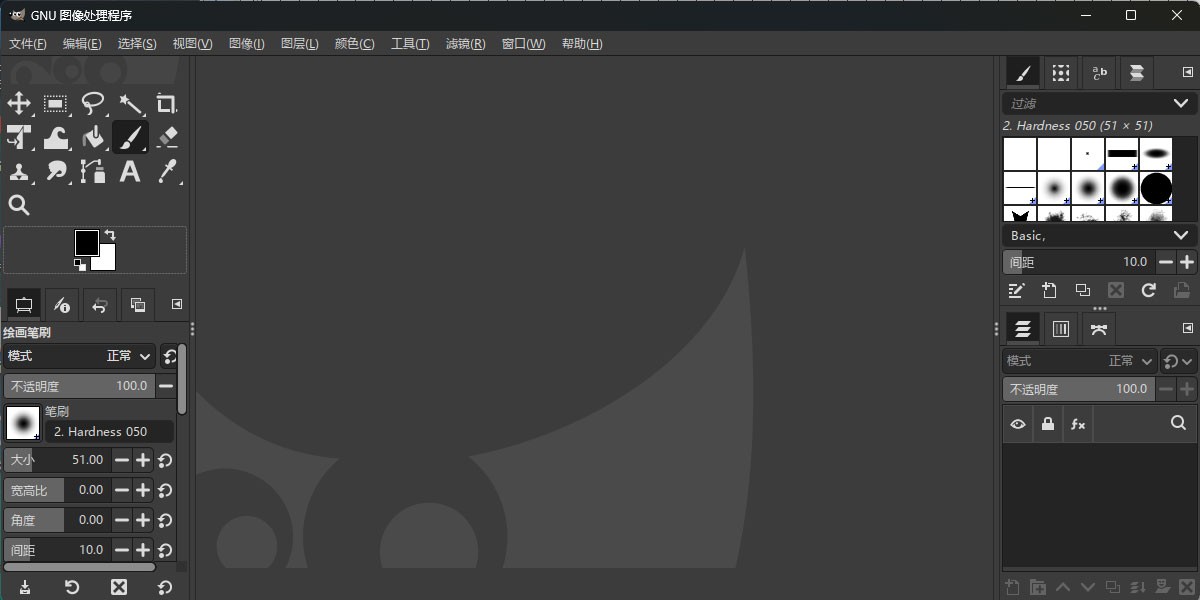The image size is (1200, 600).
Task: Toggle layer lock in the Layers panel
Action: tap(1048, 424)
